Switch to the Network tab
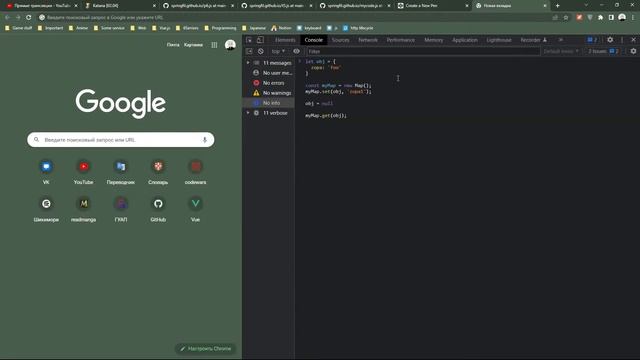This screenshot has width=640, height=360. 368,40
